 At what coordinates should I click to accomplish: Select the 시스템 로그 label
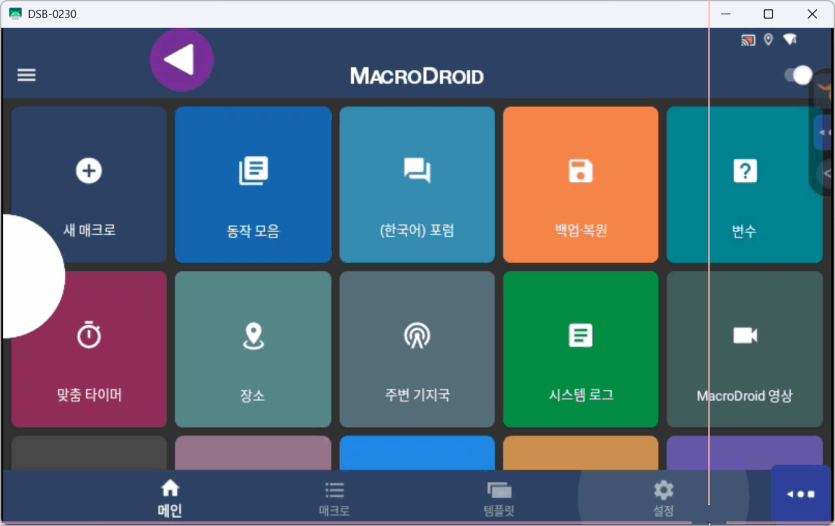coord(581,395)
